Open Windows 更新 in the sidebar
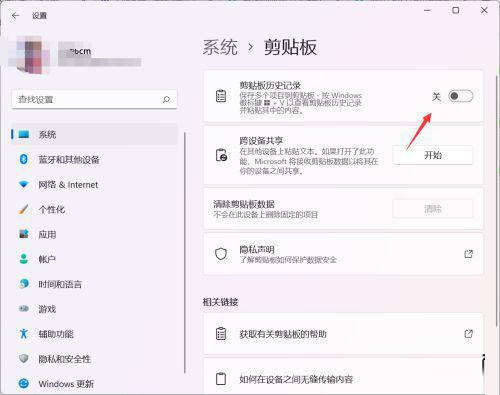 66,384
